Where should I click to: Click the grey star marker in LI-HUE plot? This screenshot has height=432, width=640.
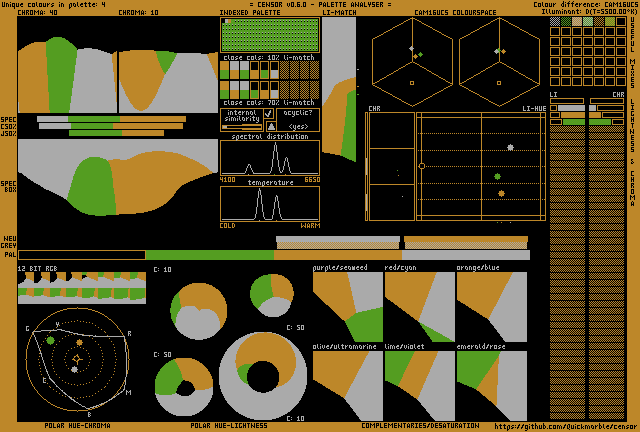510,147
